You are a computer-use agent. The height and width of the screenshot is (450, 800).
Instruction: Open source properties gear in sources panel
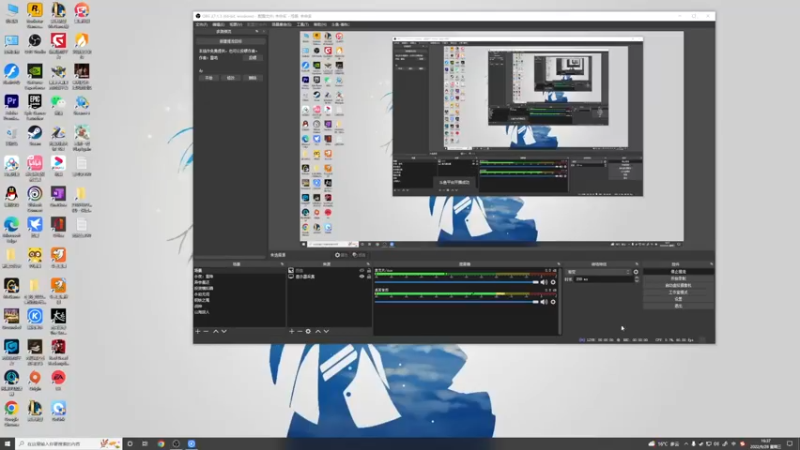coord(308,331)
